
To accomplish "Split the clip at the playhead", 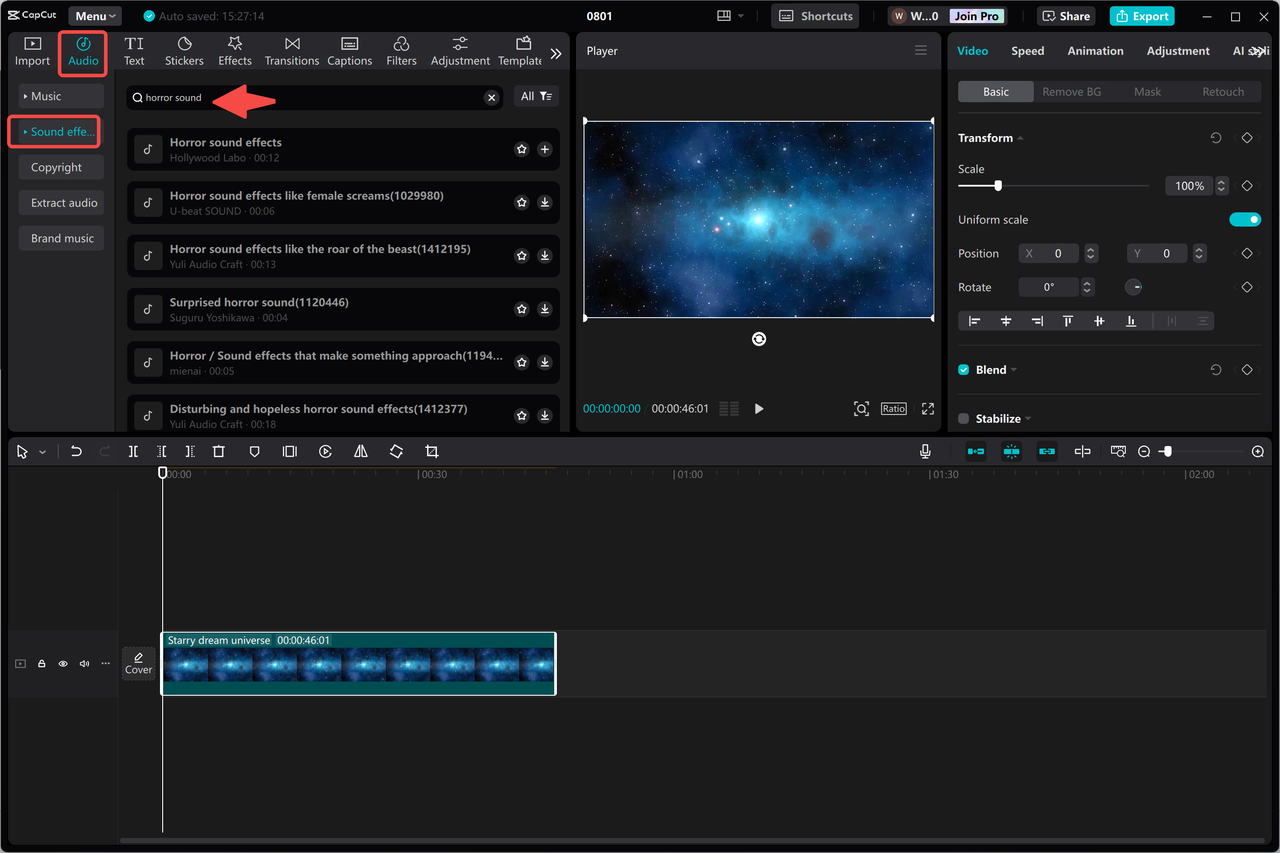I will click(x=133, y=451).
